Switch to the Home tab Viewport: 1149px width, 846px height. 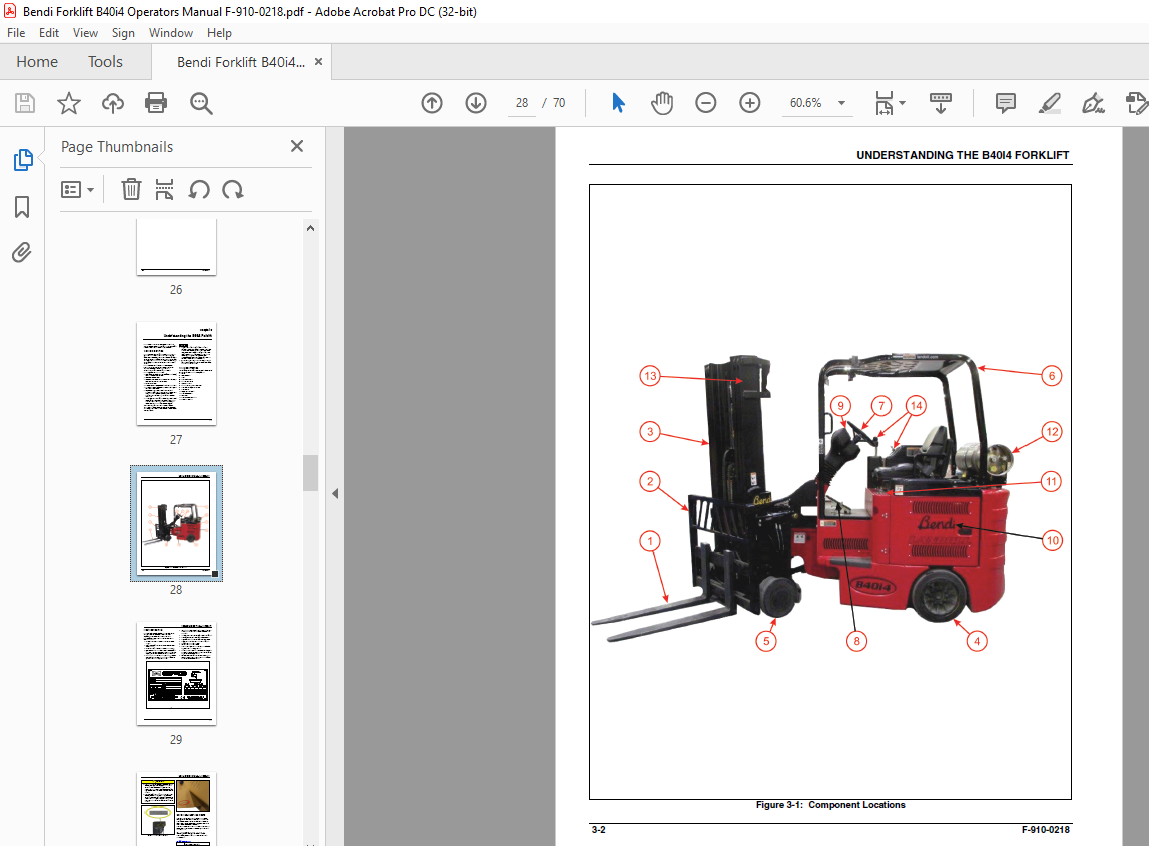click(x=37, y=62)
